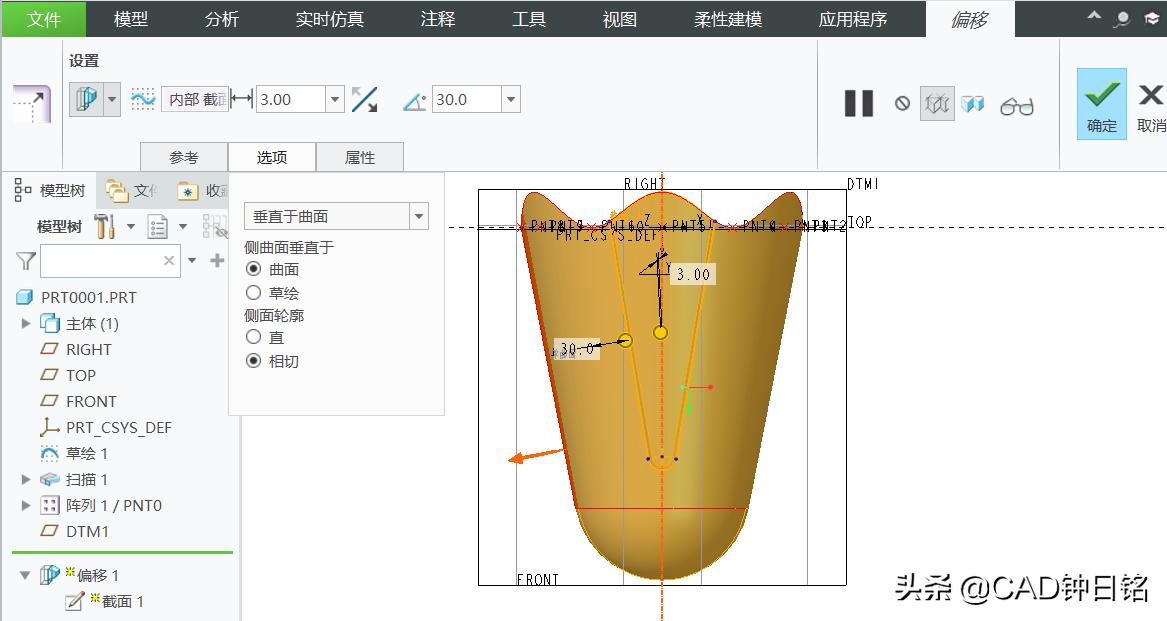Expand the 扫描 1 tree node
The height and width of the screenshot is (621, 1167).
point(26,480)
